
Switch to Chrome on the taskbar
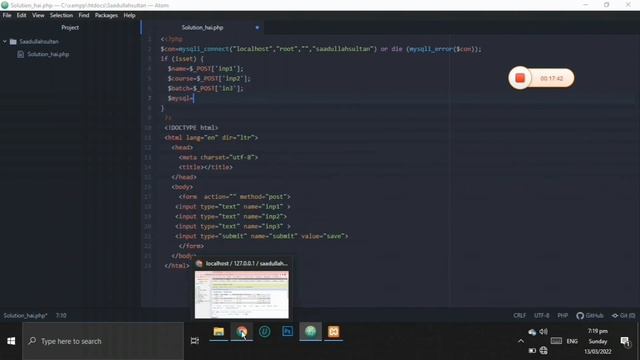242,331
